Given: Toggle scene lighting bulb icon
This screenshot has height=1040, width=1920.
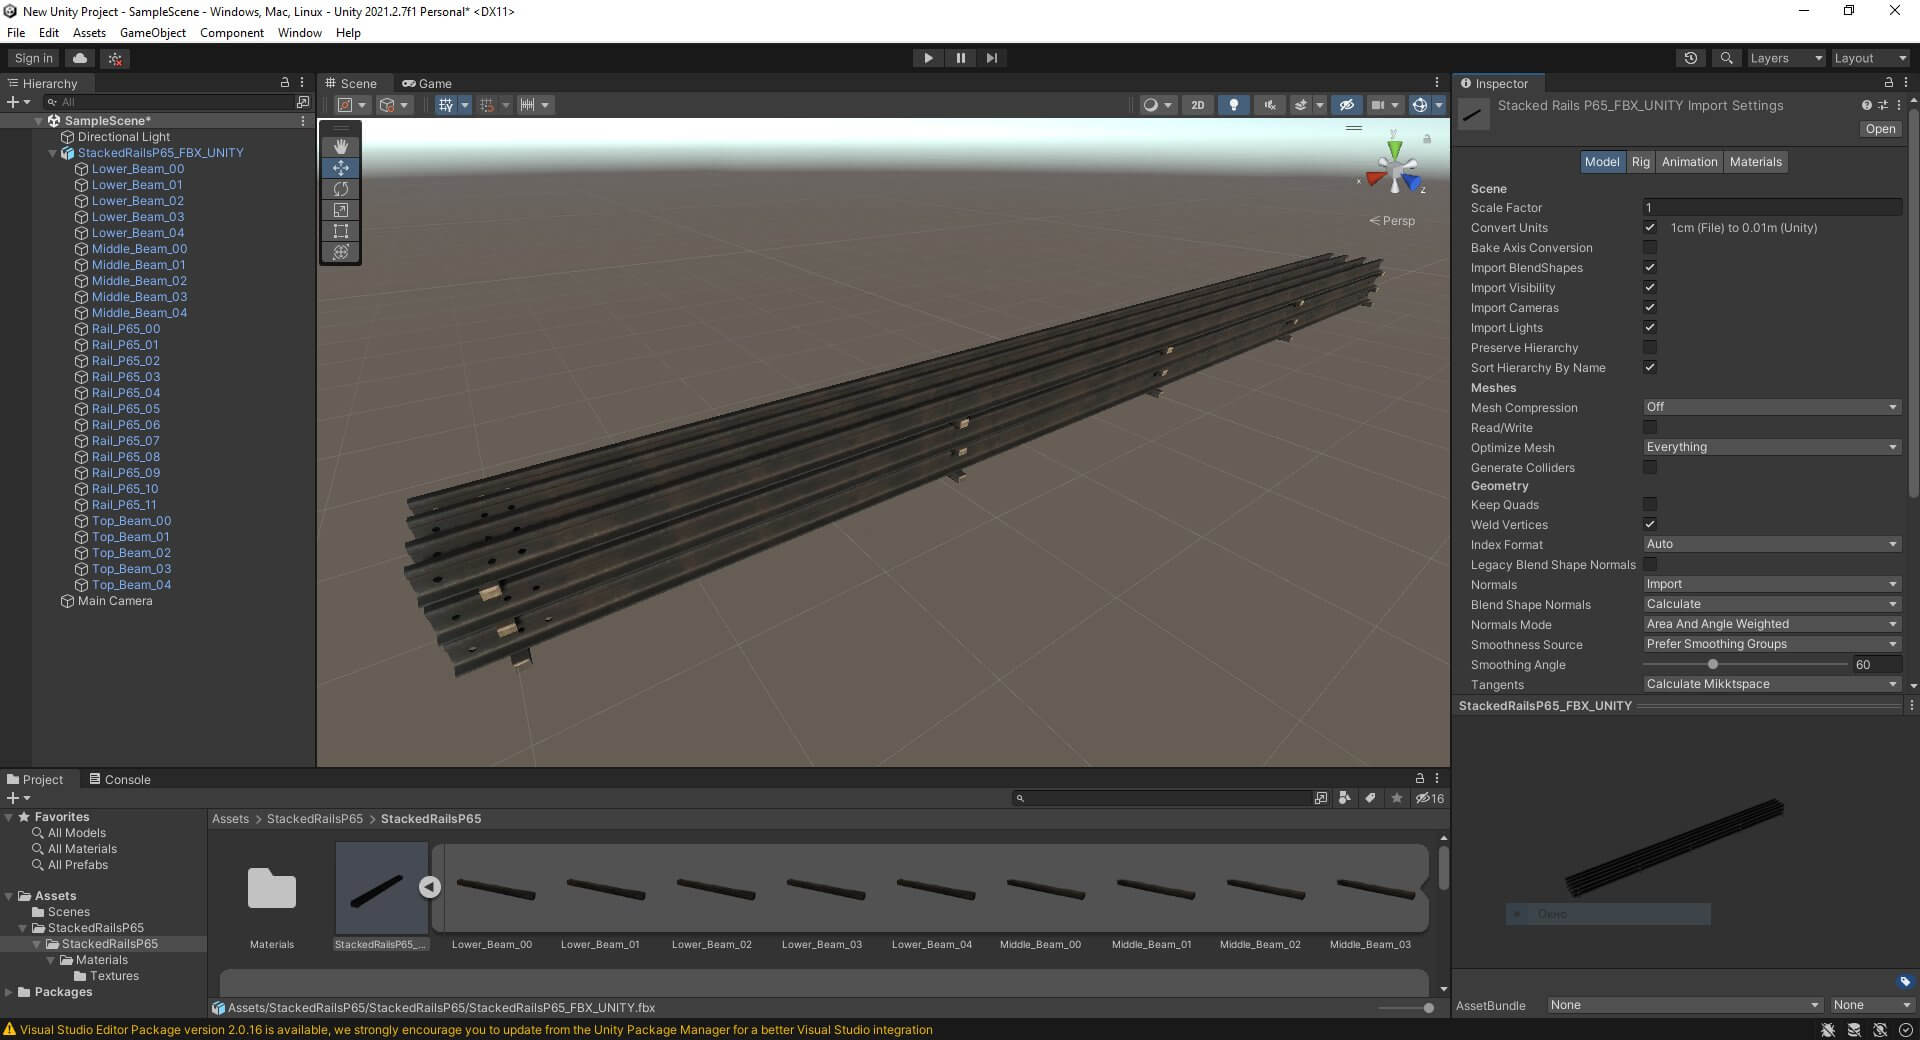Looking at the screenshot, I should 1234,105.
